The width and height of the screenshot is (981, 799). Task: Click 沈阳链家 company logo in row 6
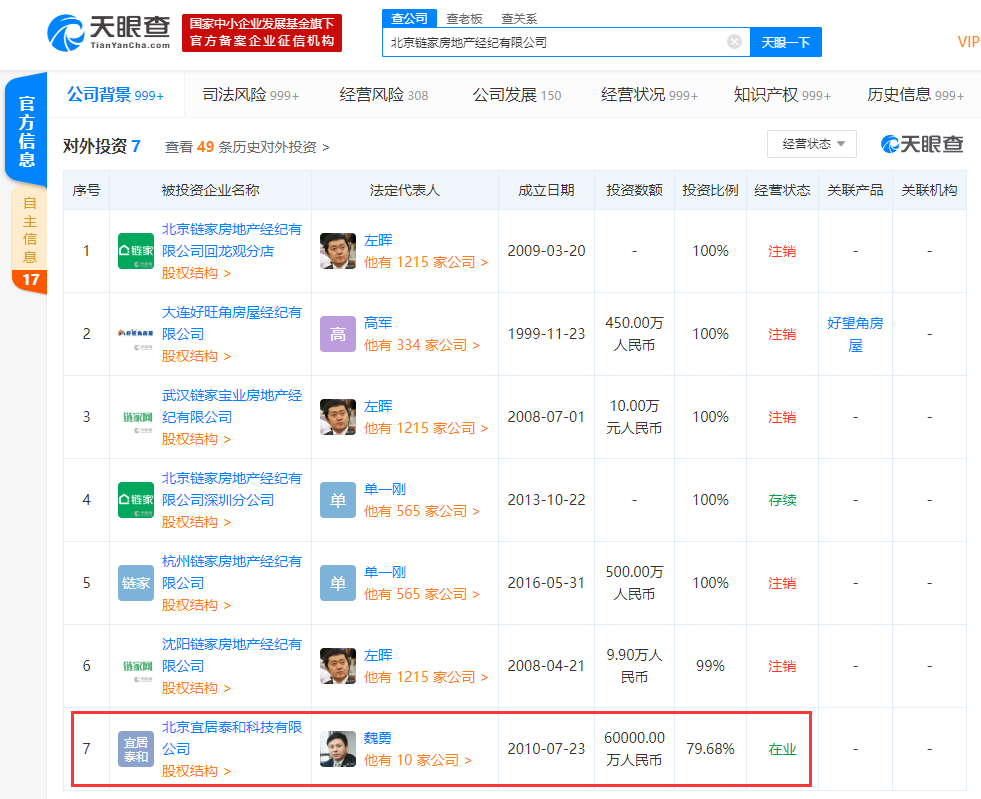pos(136,666)
